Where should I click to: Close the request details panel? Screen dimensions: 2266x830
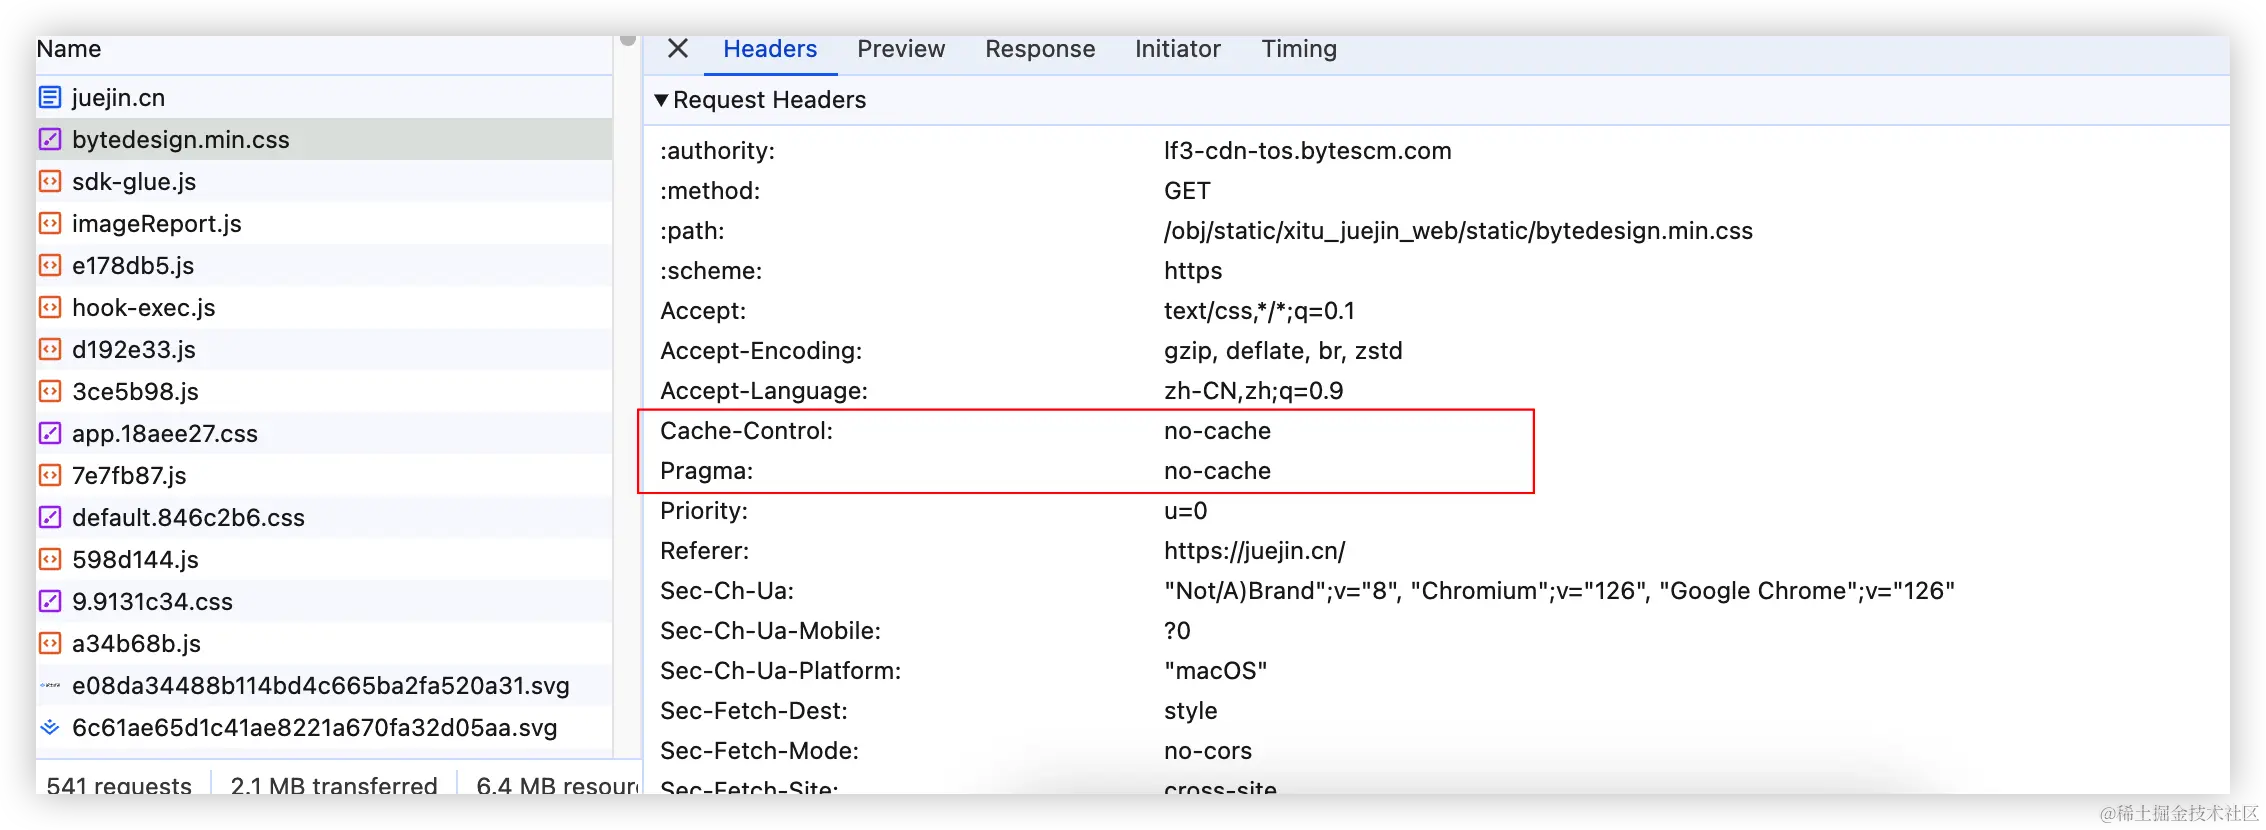click(x=678, y=48)
